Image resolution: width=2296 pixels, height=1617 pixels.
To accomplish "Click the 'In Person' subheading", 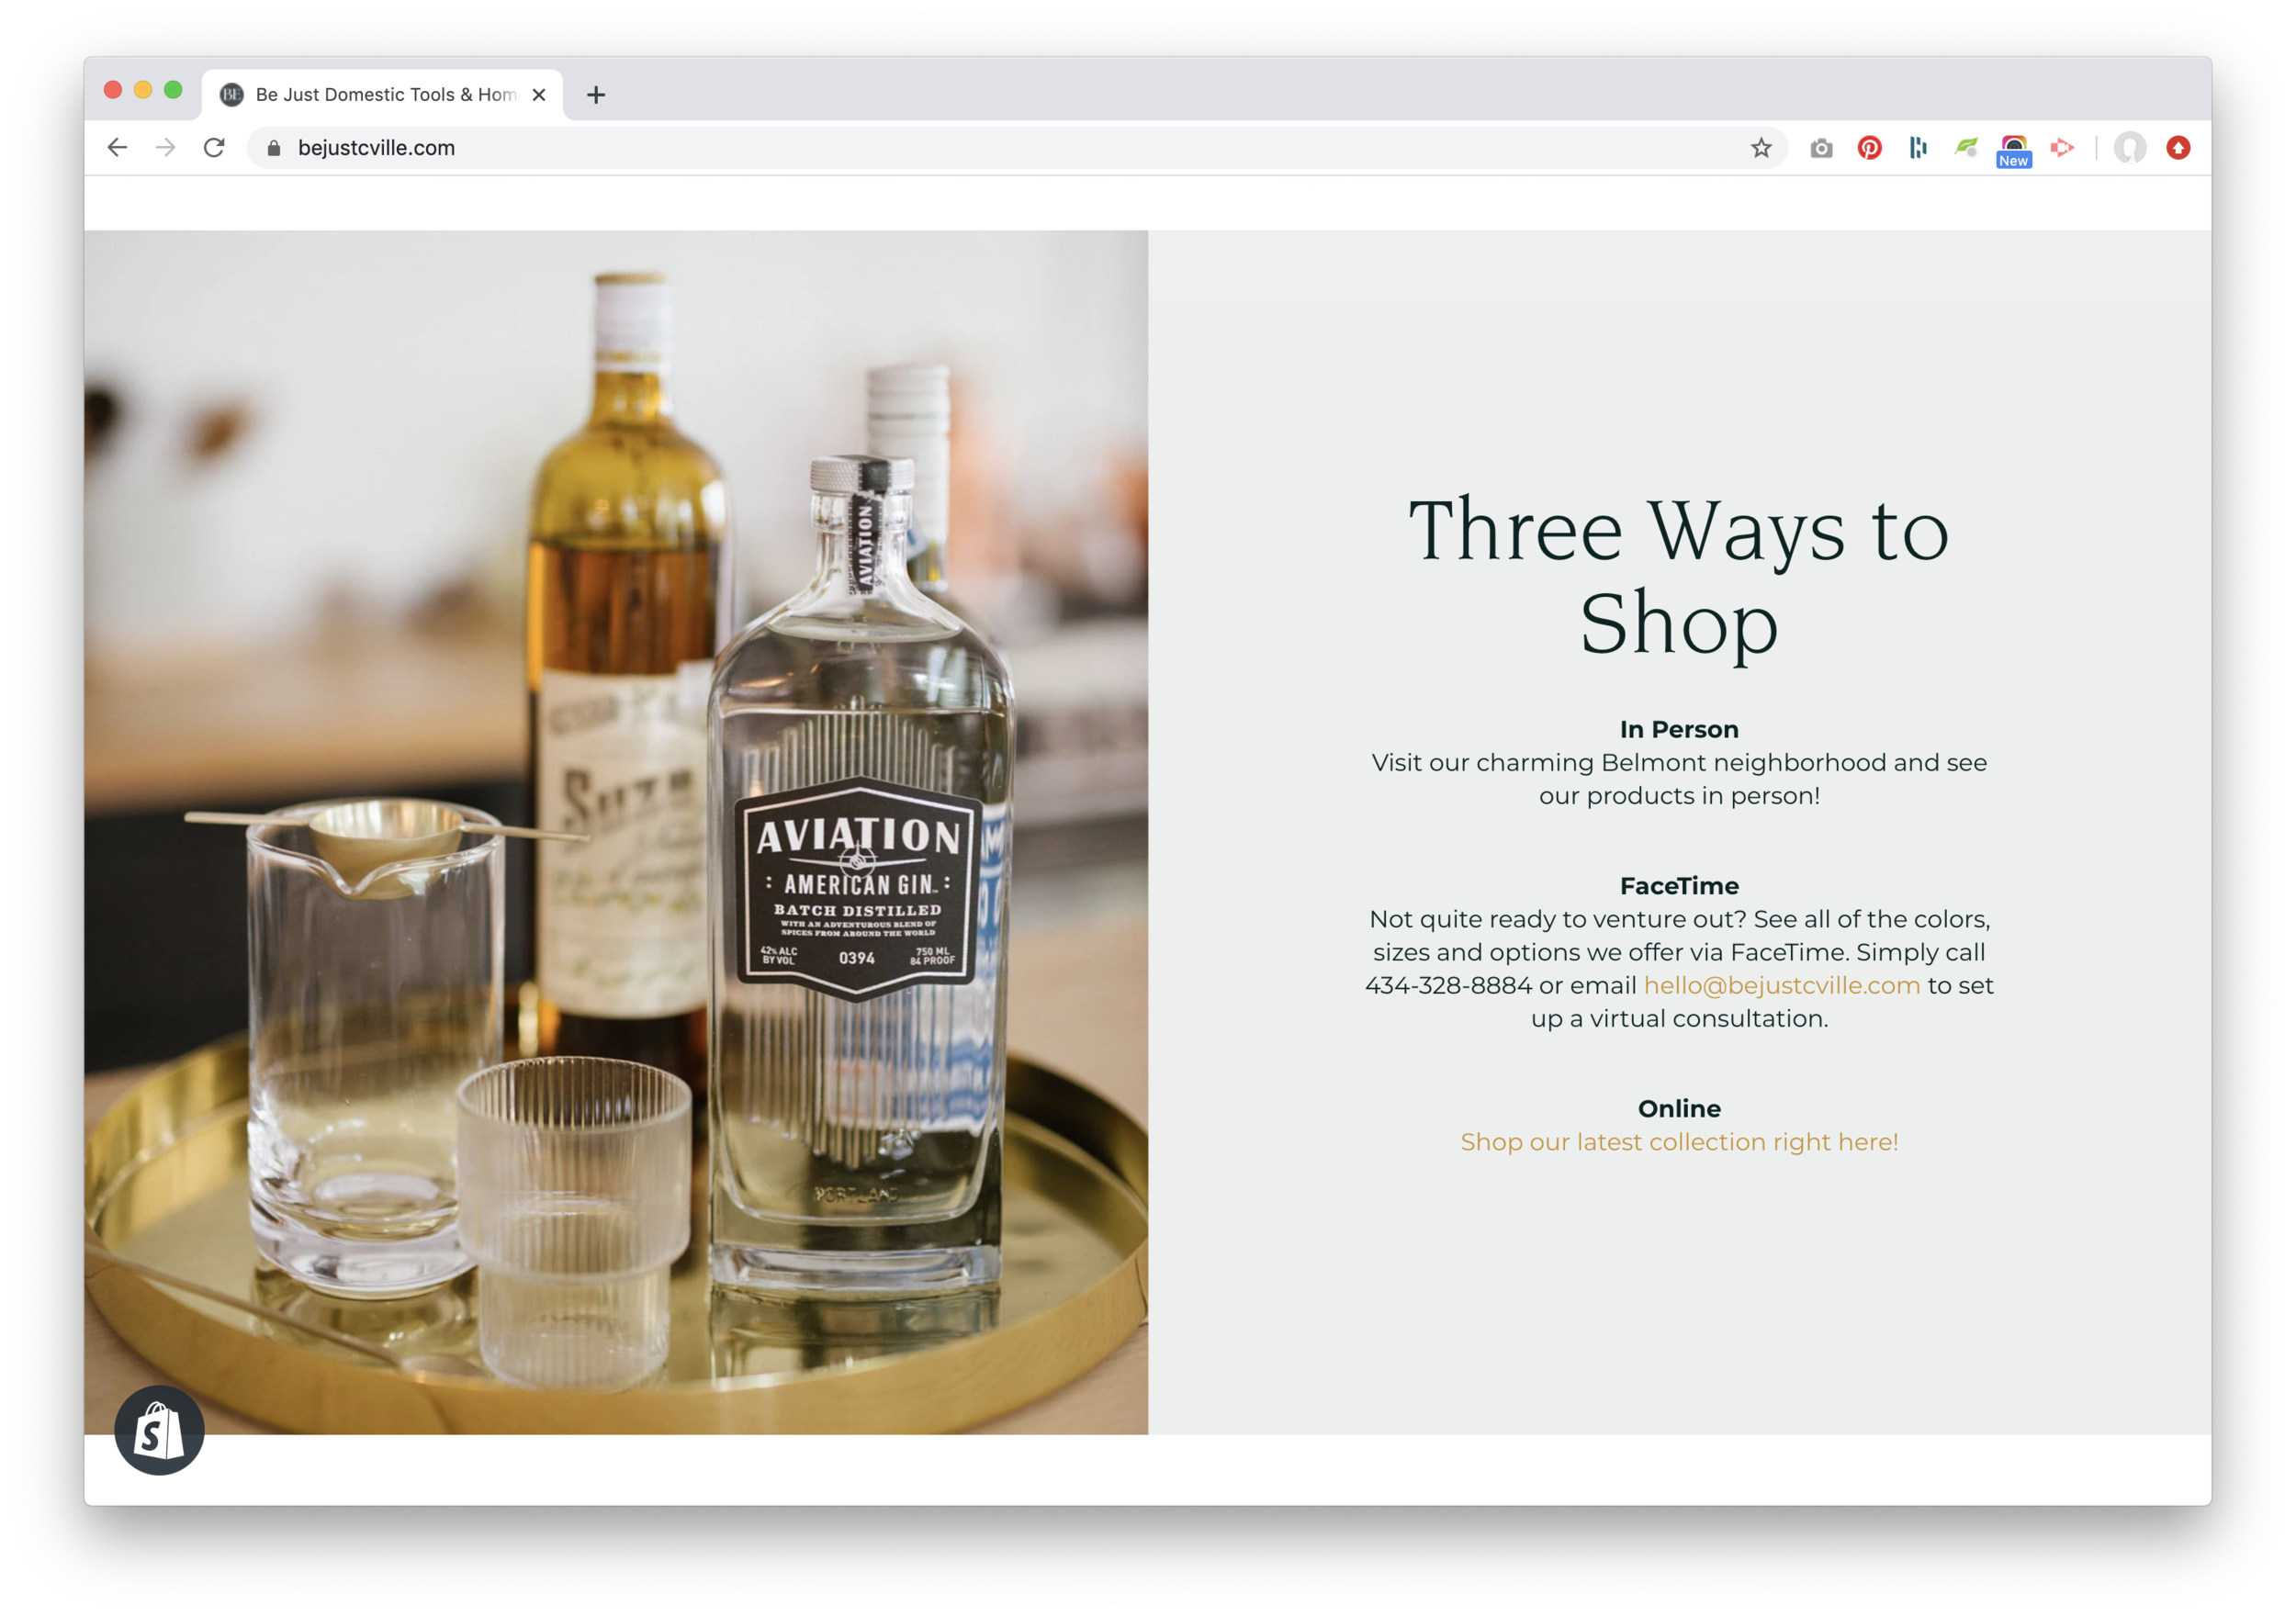I will [1679, 729].
